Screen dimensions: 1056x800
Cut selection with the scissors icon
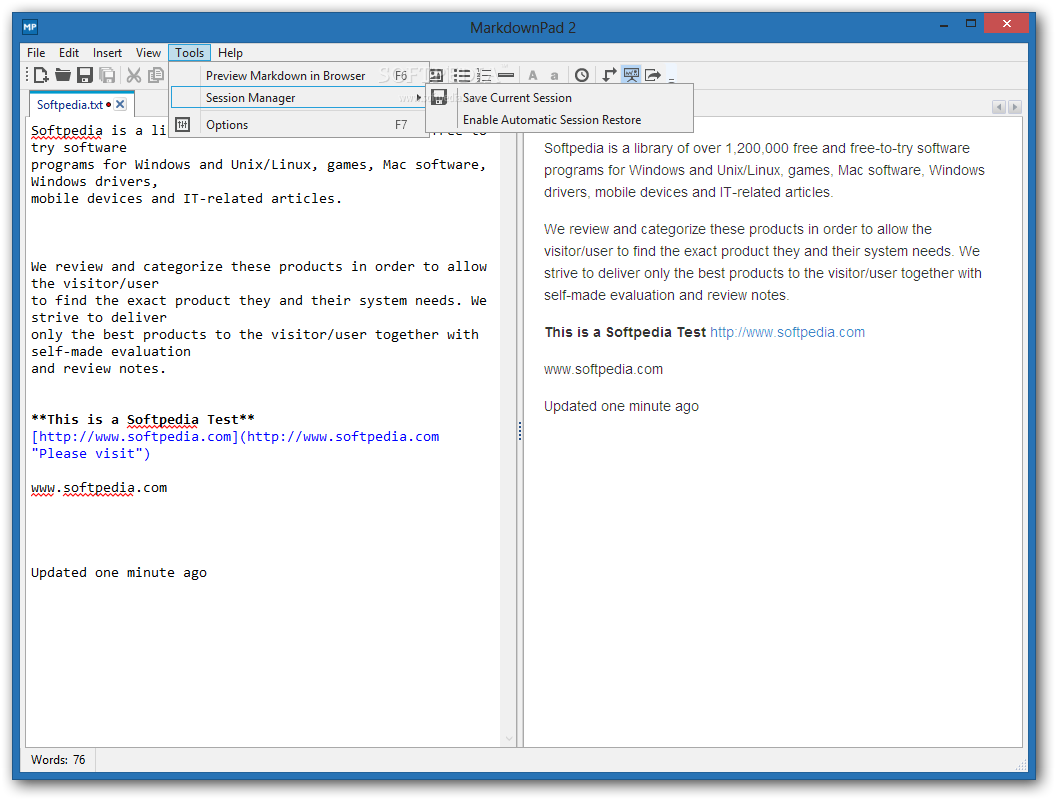(x=134, y=75)
